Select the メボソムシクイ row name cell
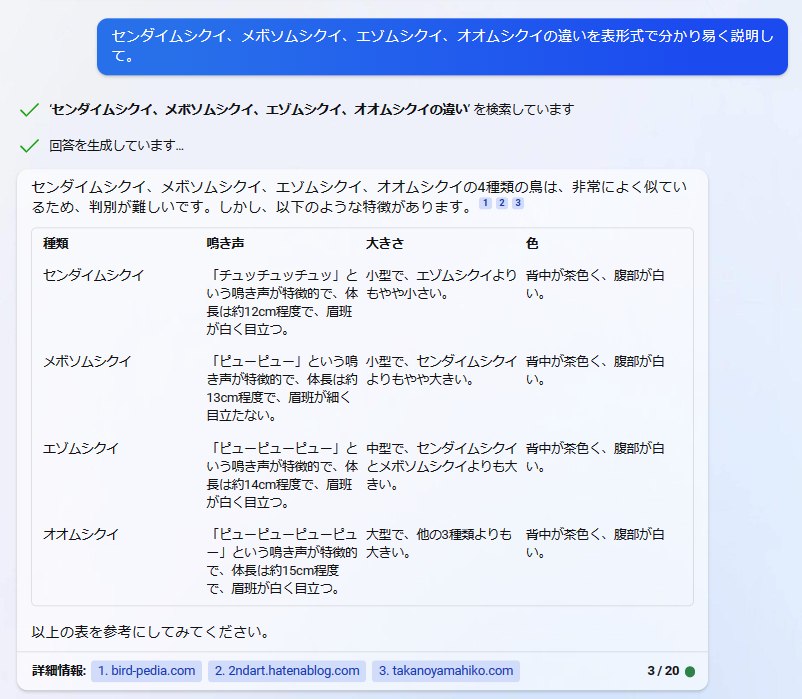This screenshot has height=699, width=802. pyautogui.click(x=87, y=362)
